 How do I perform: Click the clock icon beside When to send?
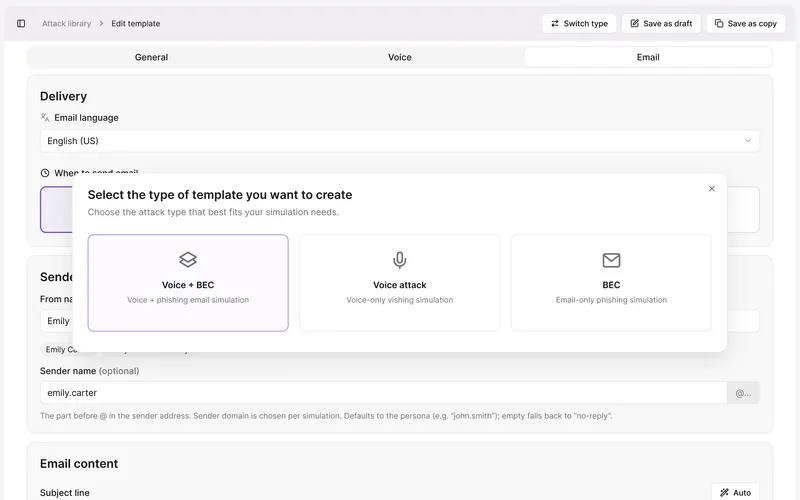click(x=45, y=173)
